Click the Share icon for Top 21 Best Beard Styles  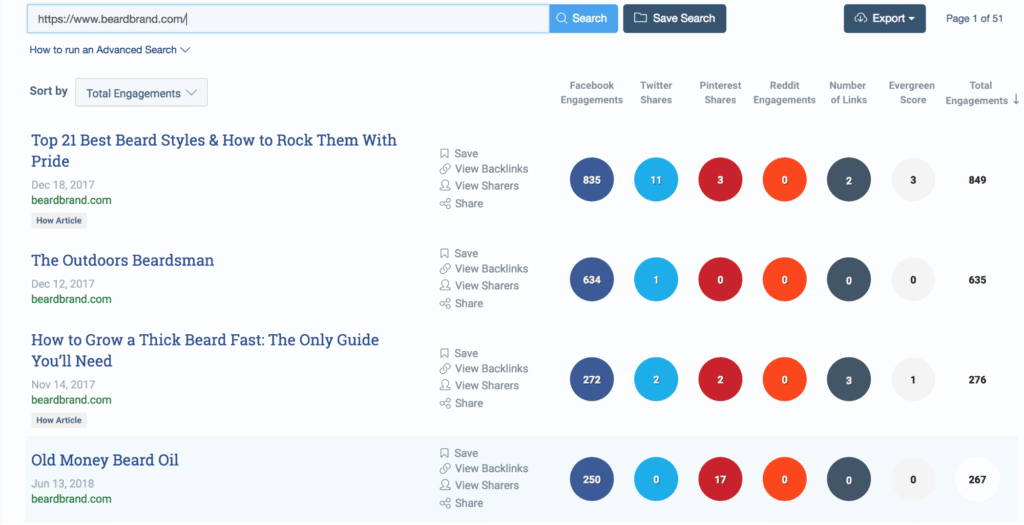[445, 204]
